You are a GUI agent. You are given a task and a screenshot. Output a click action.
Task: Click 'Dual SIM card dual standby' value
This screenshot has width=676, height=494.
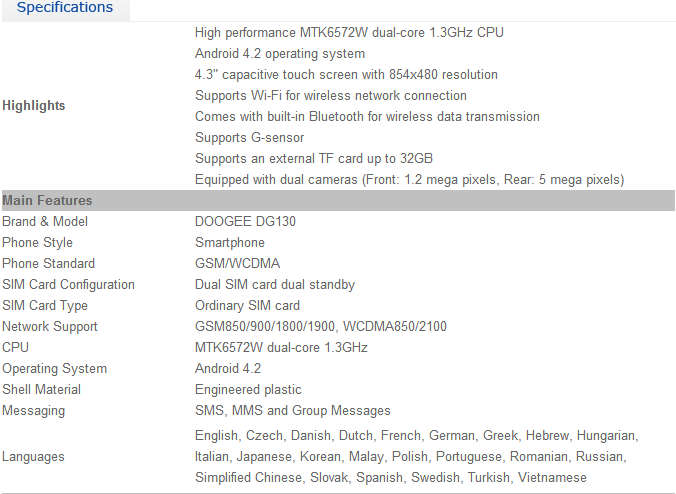(275, 285)
